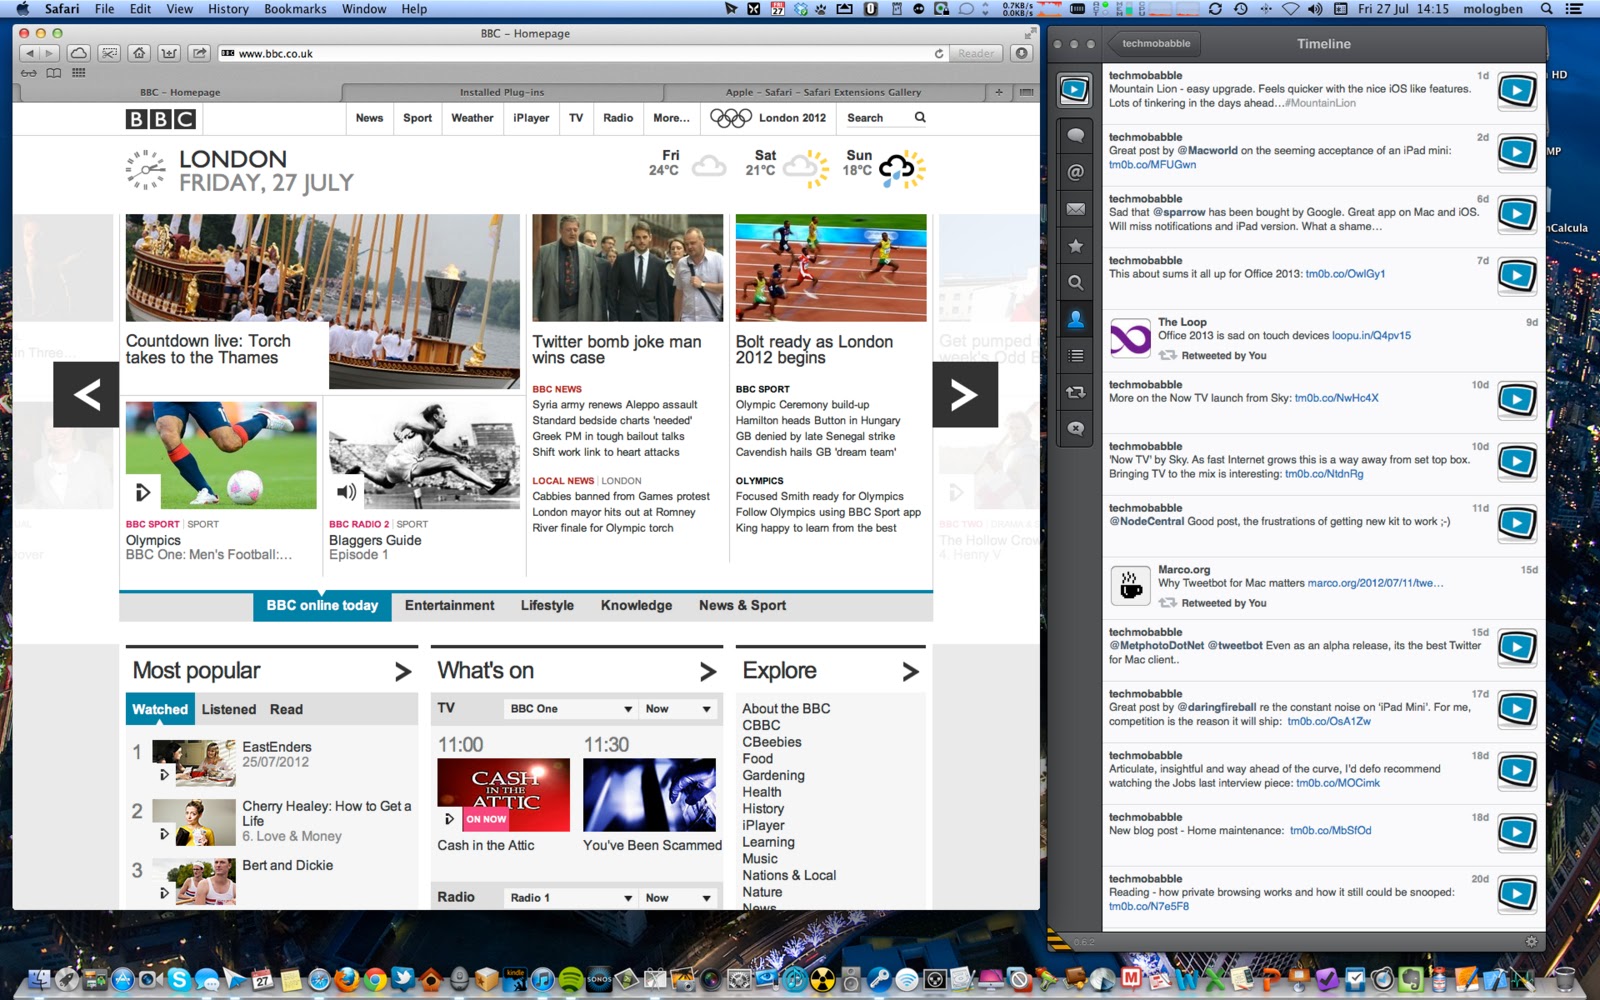Screen dimensions: 1600x1000
Task: Select Read filter in Most popular
Action: tap(286, 709)
